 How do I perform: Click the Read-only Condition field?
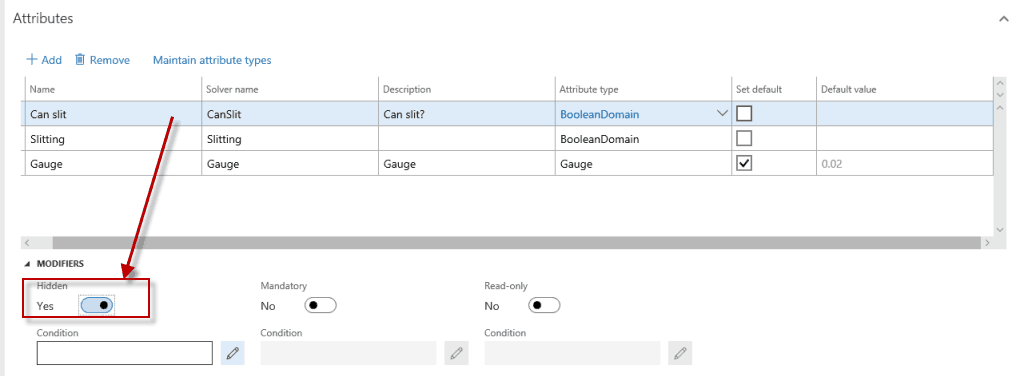pyautogui.click(x=572, y=353)
